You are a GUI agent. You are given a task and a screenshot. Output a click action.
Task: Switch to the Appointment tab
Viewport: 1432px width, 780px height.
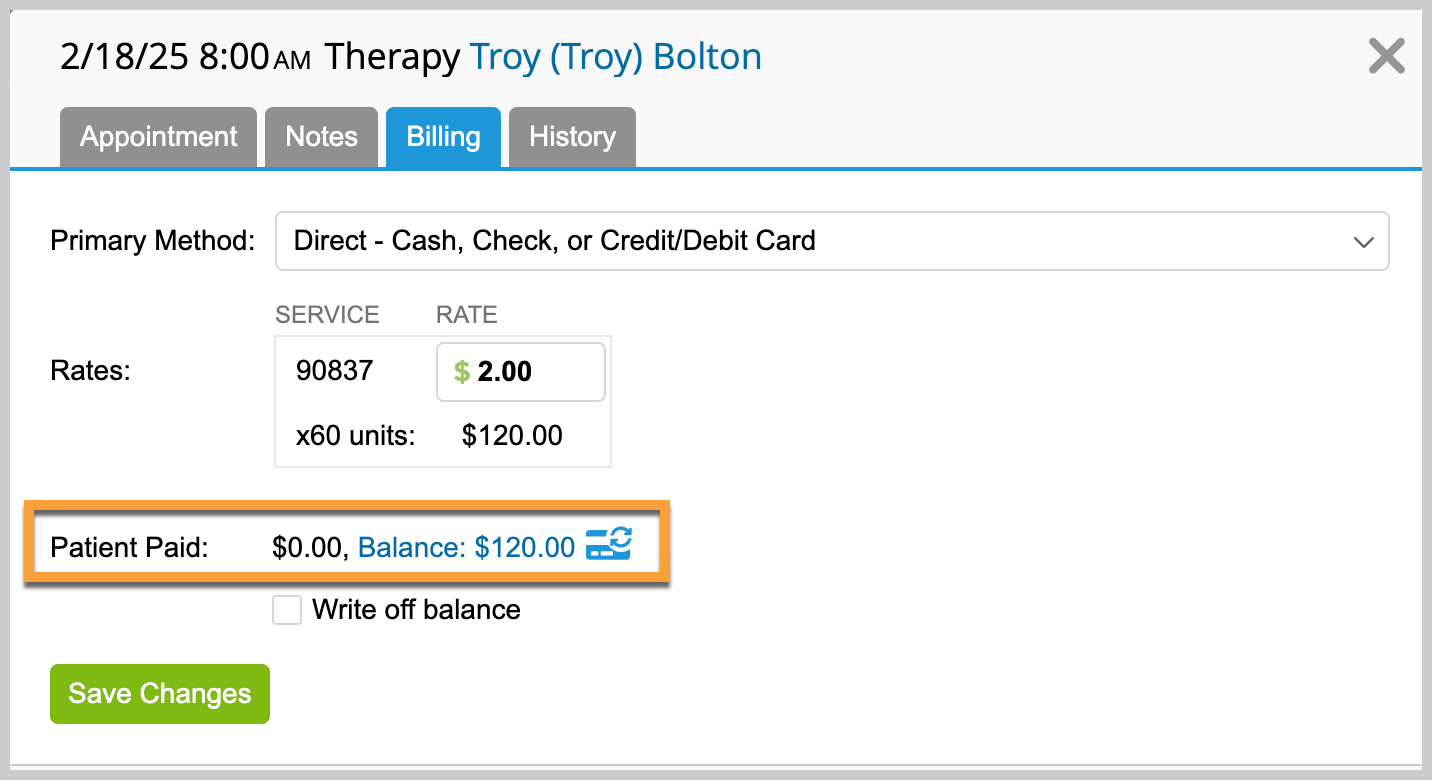[x=159, y=137]
